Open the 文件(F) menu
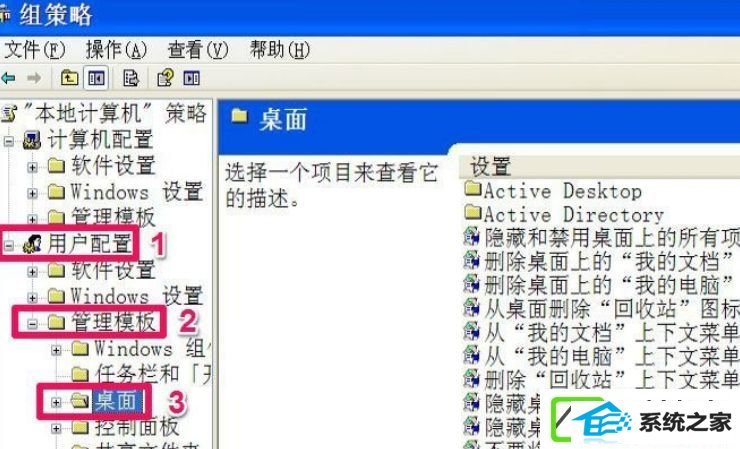 pyautogui.click(x=34, y=50)
